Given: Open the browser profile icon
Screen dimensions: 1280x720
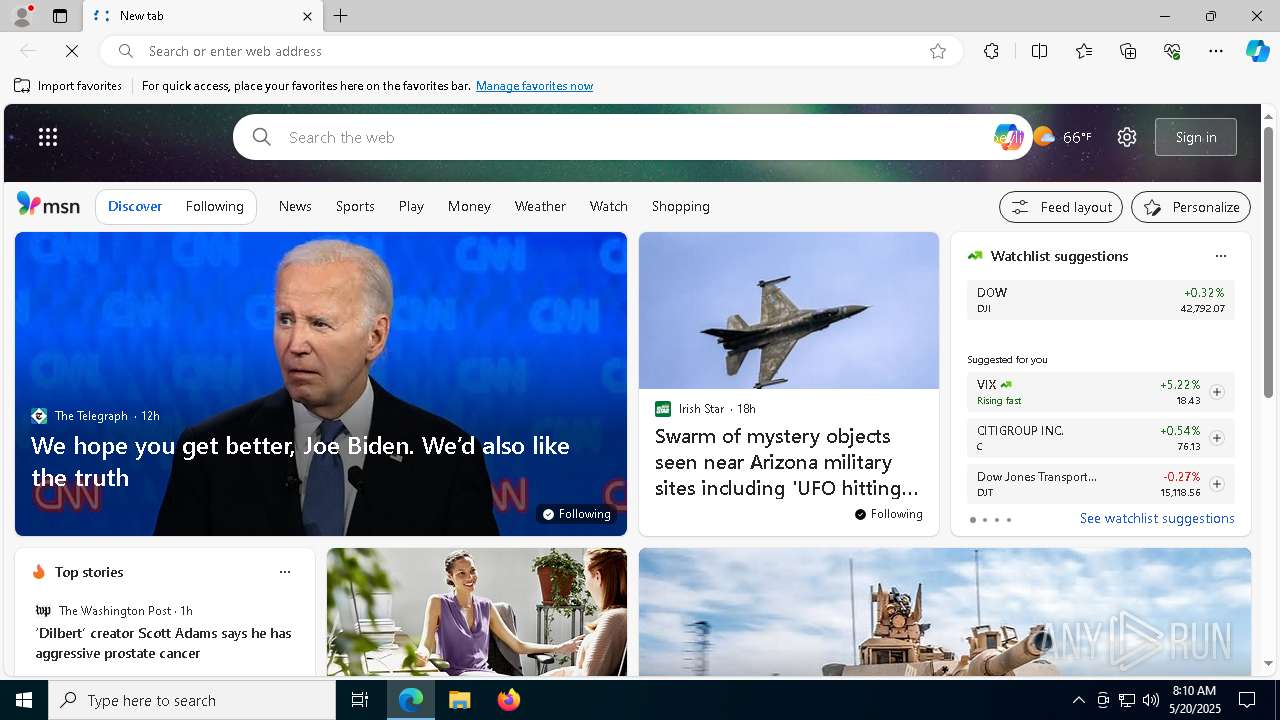Looking at the screenshot, I should (x=21, y=16).
